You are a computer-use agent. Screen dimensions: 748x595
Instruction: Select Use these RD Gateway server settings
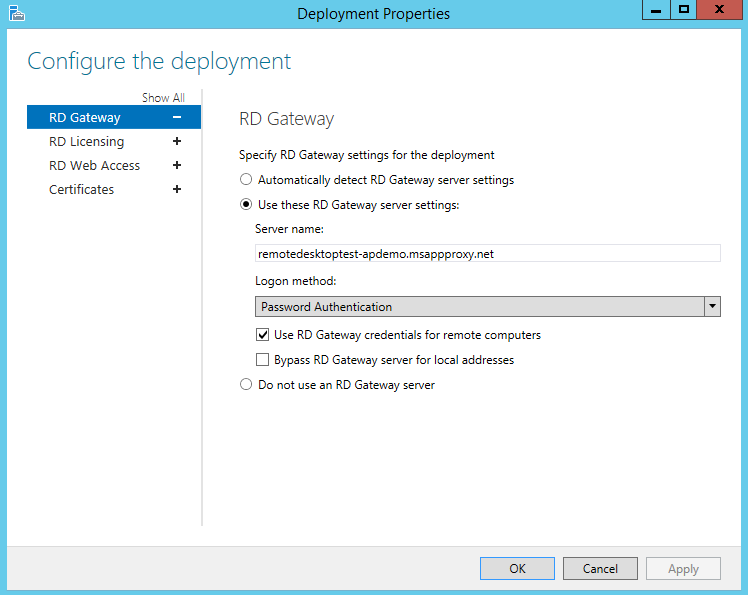(246, 205)
